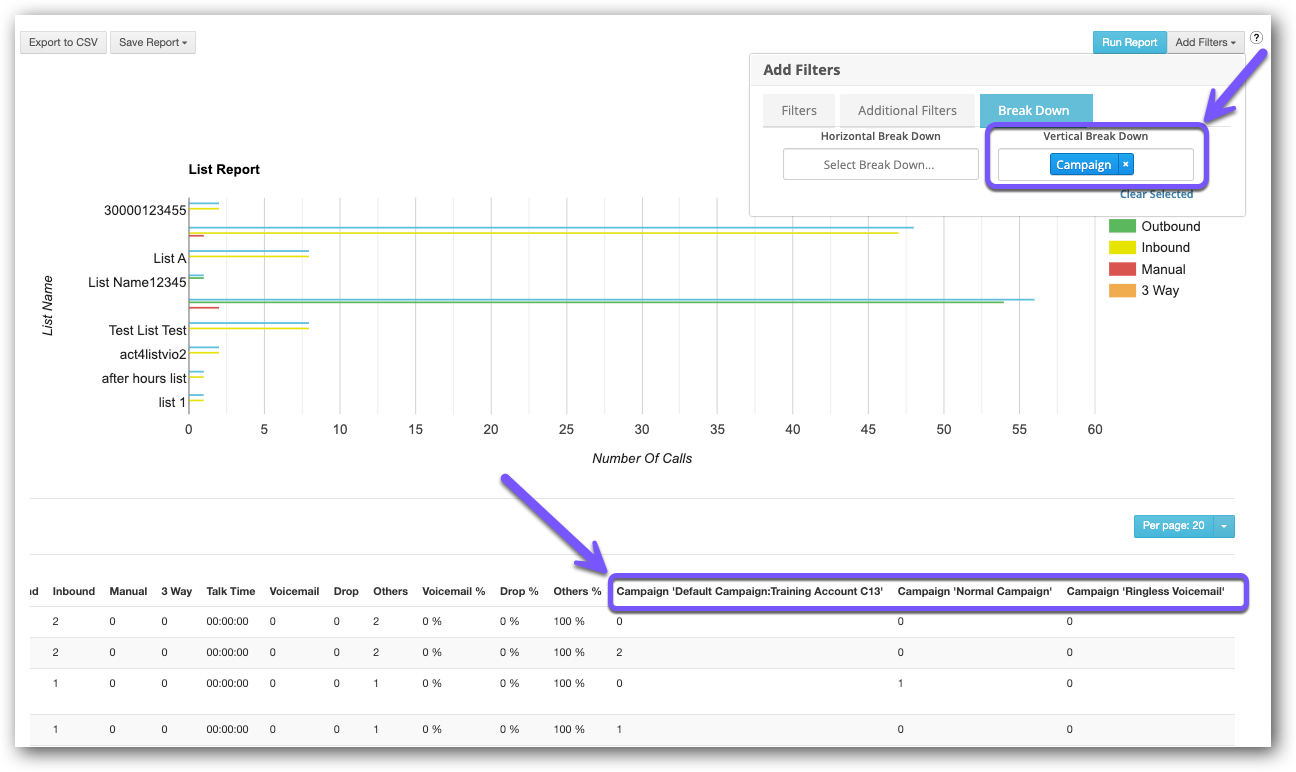Remove the Campaign break down tag

click(1125, 165)
